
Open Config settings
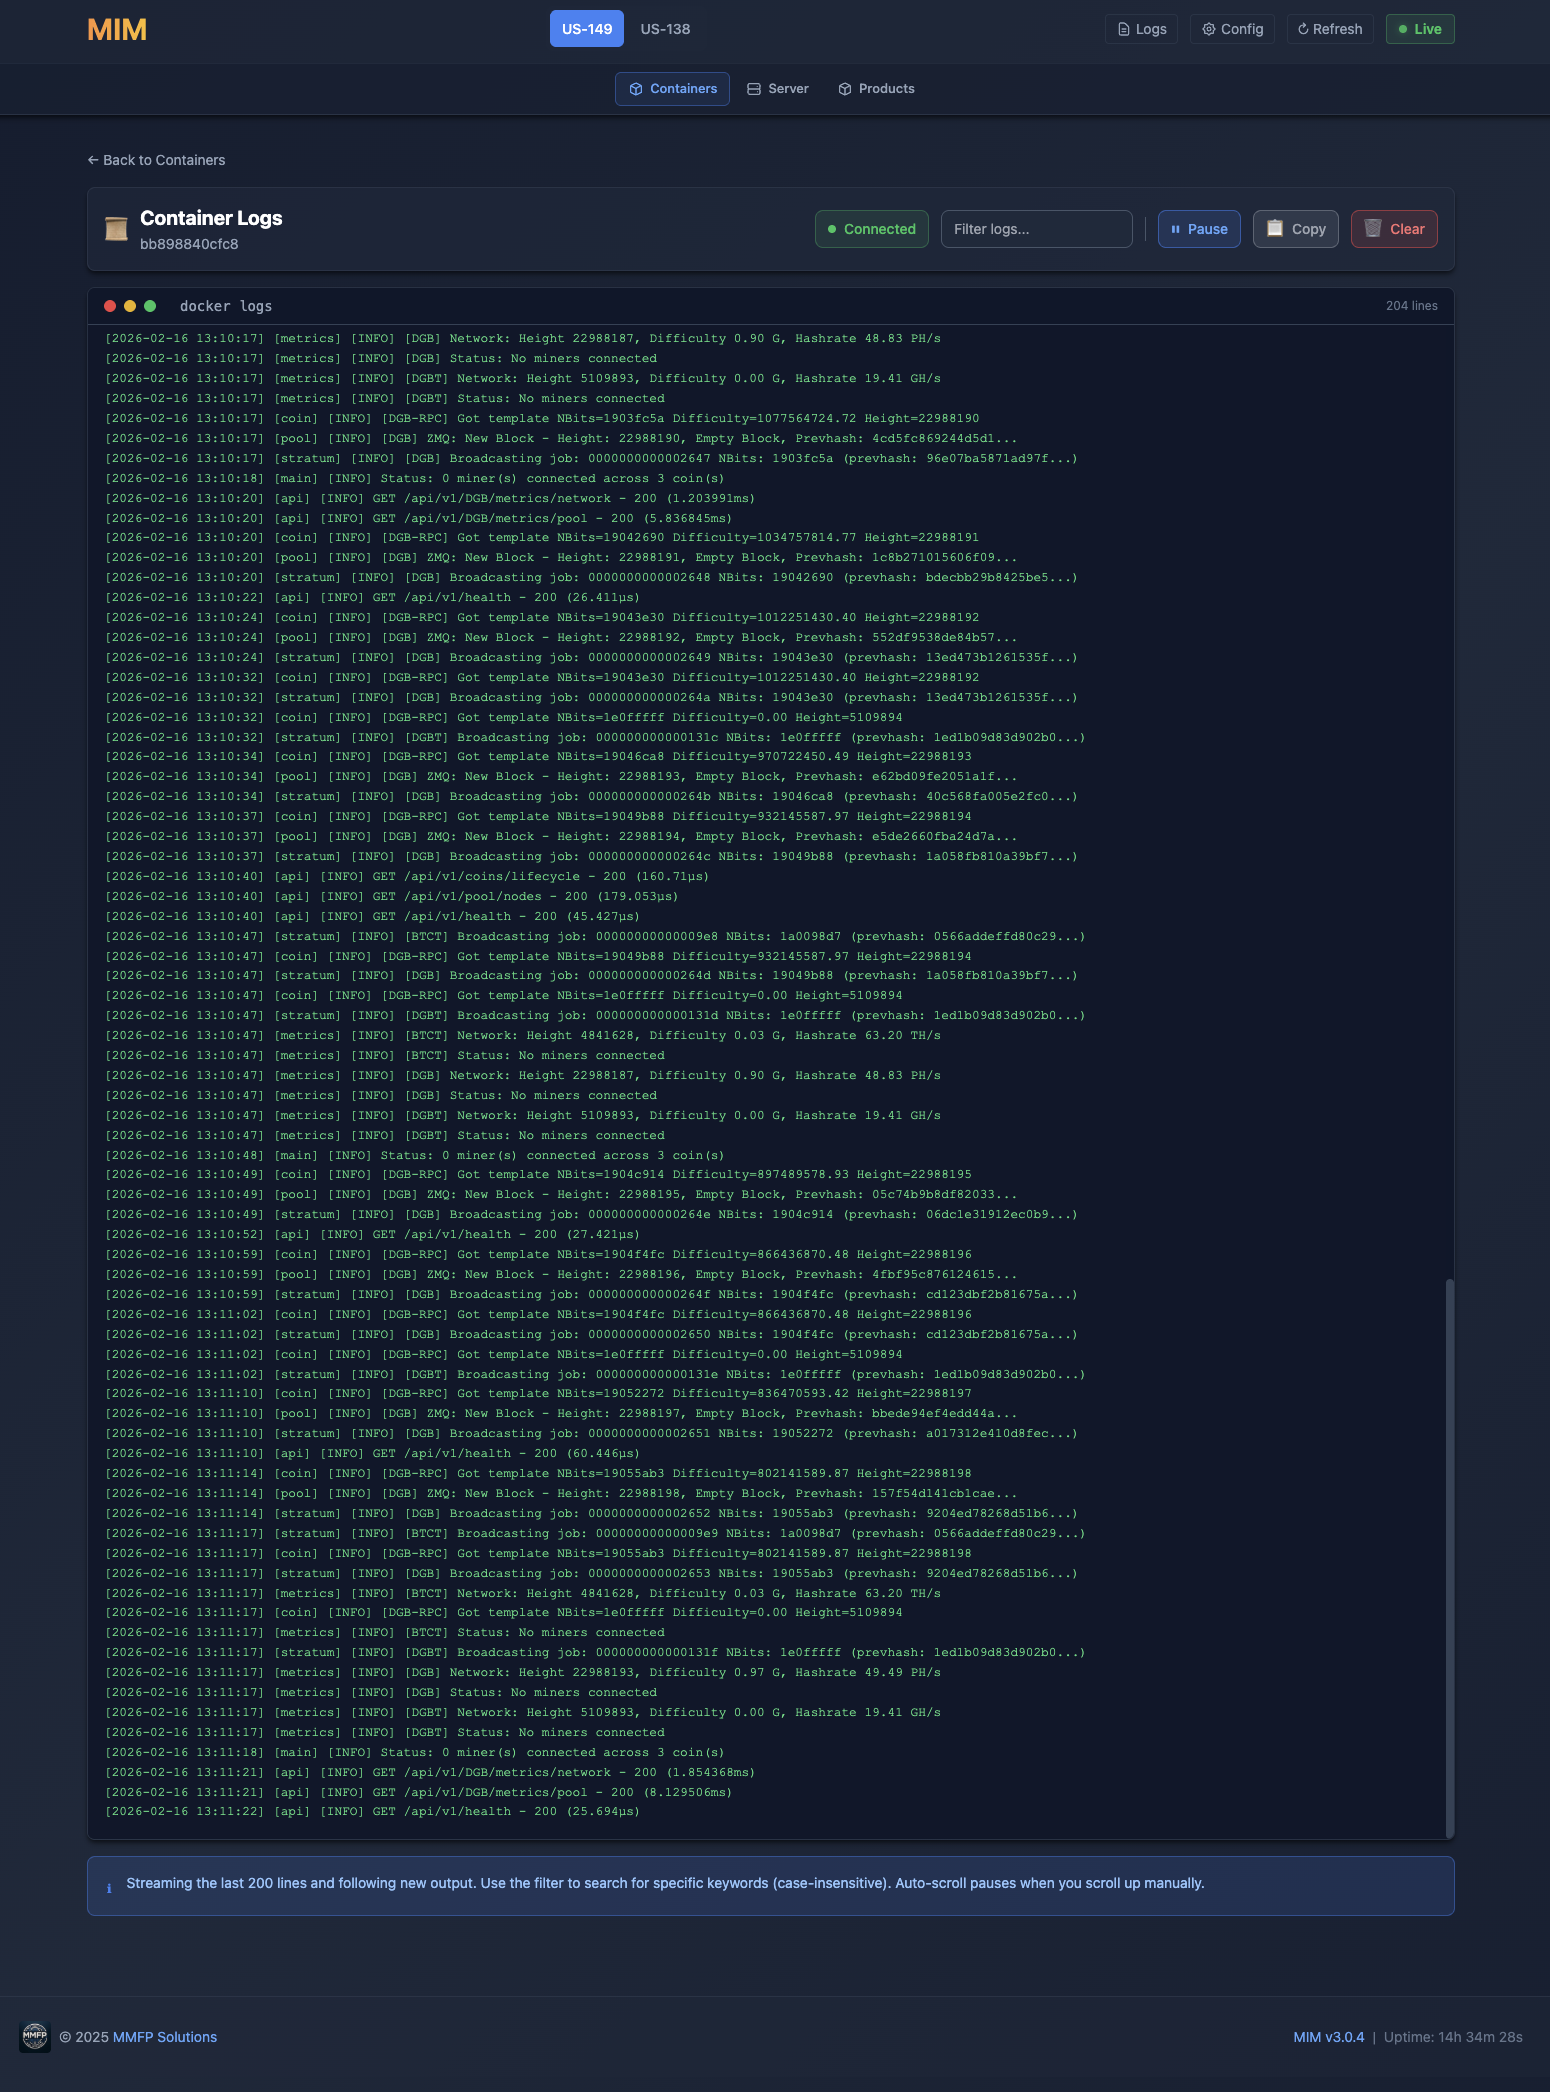click(1232, 29)
